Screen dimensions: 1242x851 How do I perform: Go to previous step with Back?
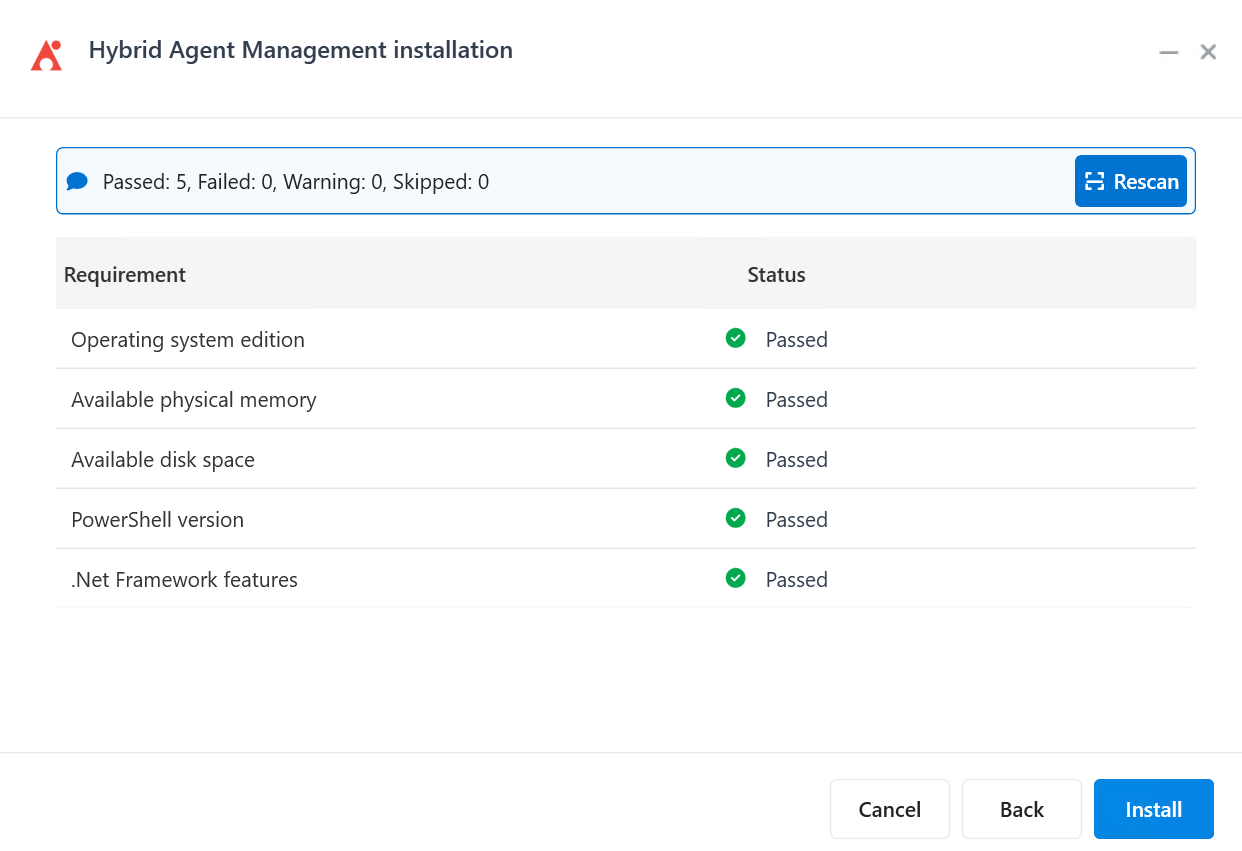tap(1021, 809)
